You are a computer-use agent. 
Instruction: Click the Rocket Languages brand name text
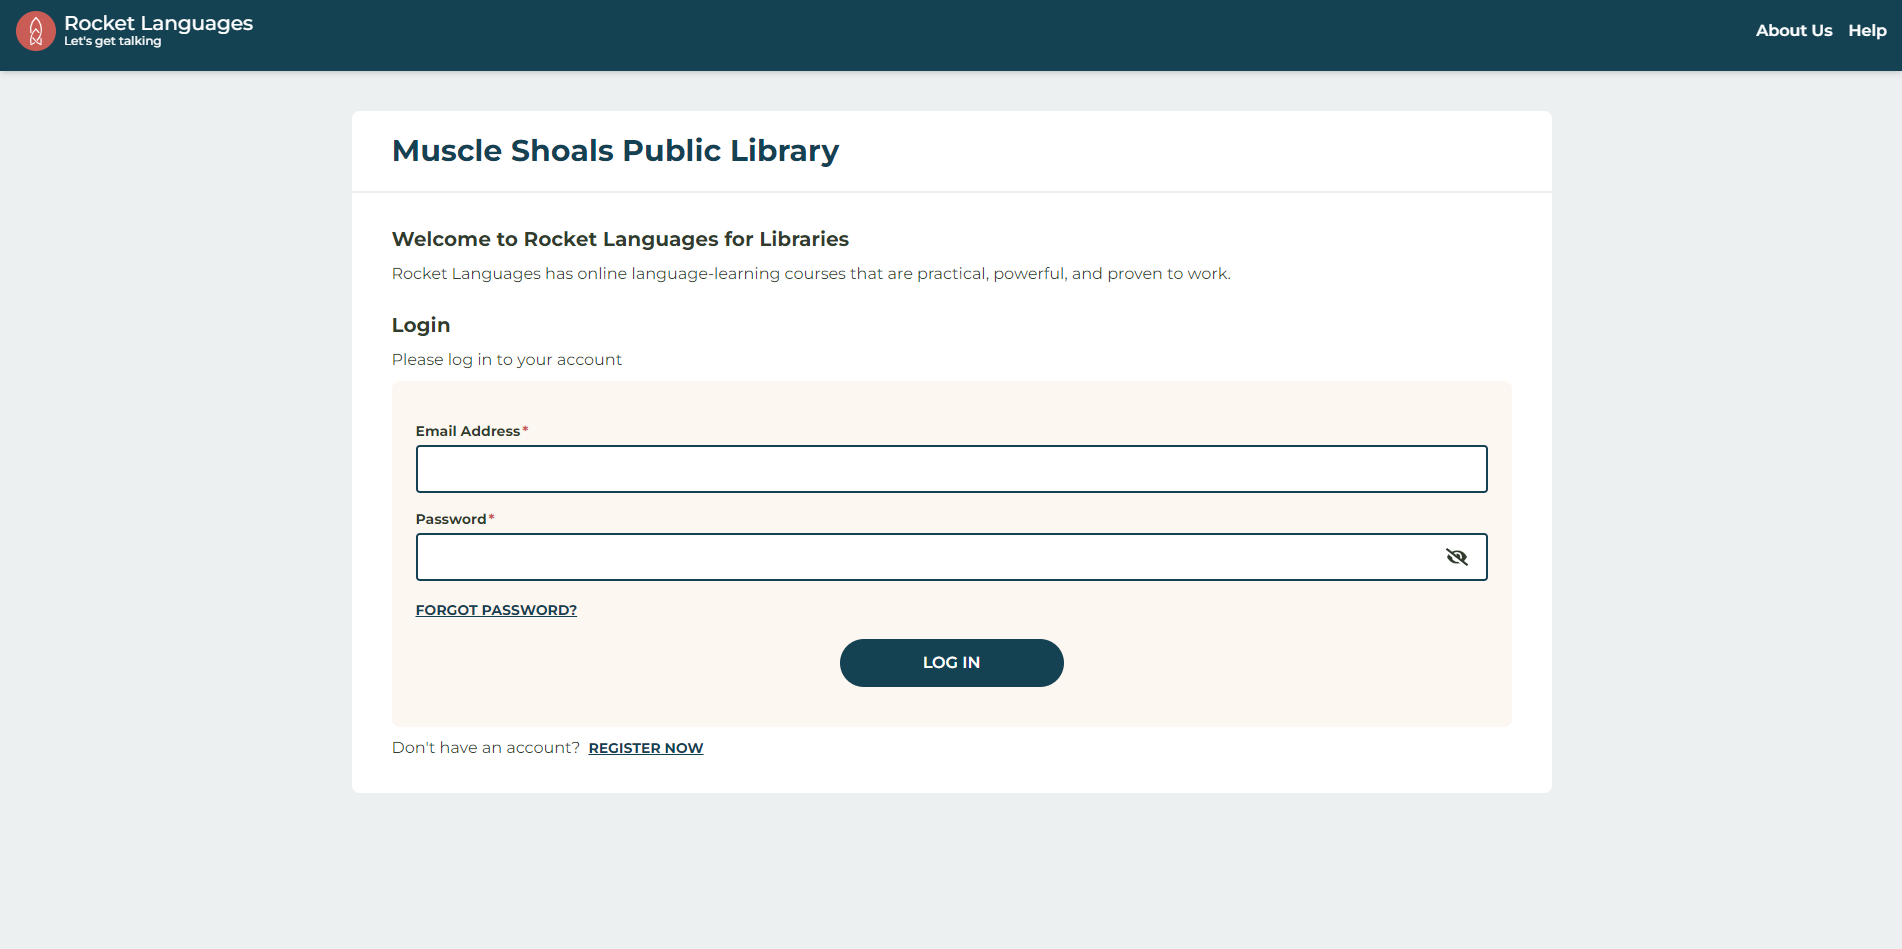(158, 23)
